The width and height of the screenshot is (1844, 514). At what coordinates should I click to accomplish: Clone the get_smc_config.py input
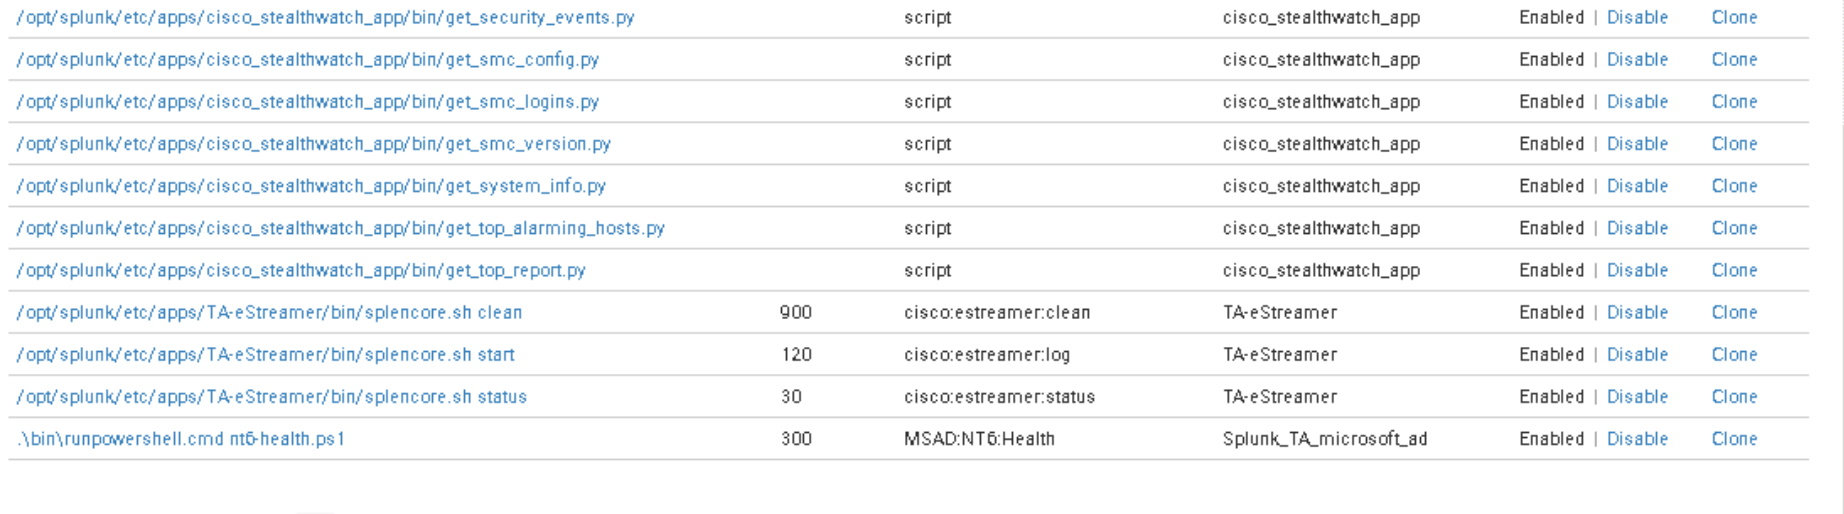point(1734,60)
